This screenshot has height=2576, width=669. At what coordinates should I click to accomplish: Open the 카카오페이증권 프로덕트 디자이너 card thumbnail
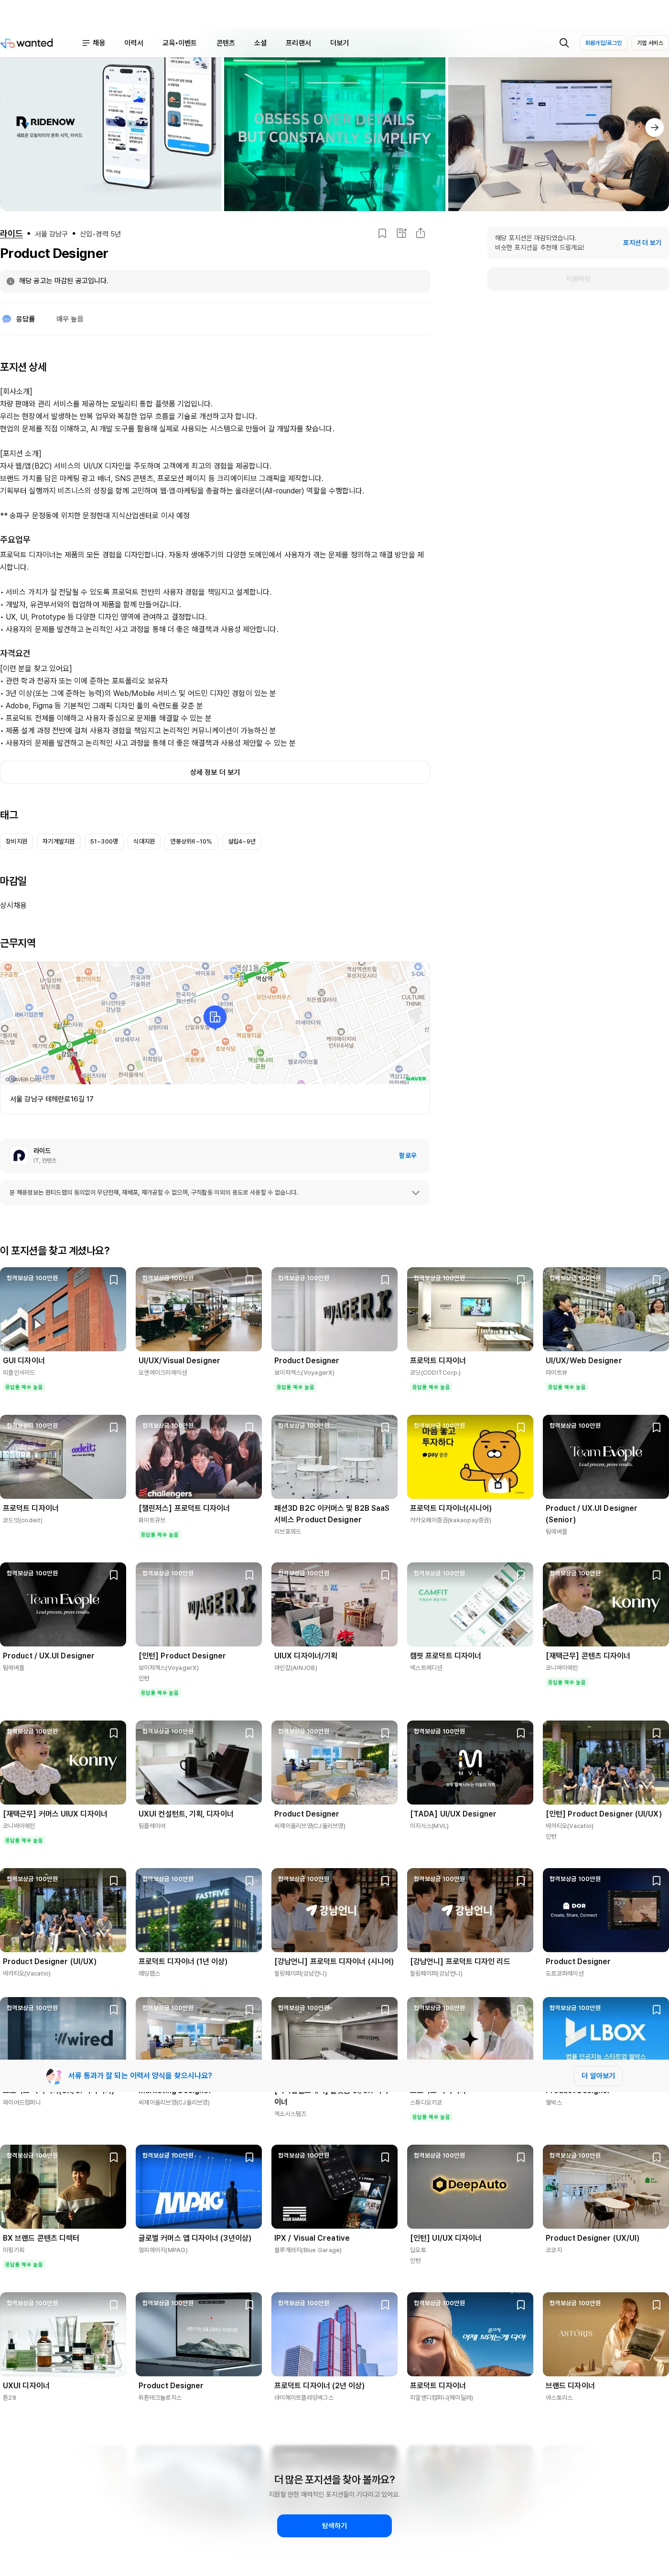click(470, 1456)
